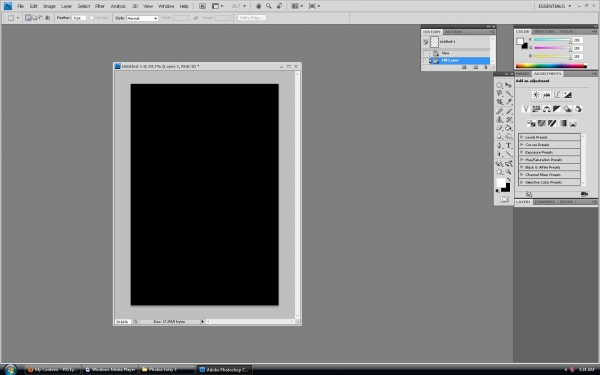Select the Brush tool

point(509,111)
